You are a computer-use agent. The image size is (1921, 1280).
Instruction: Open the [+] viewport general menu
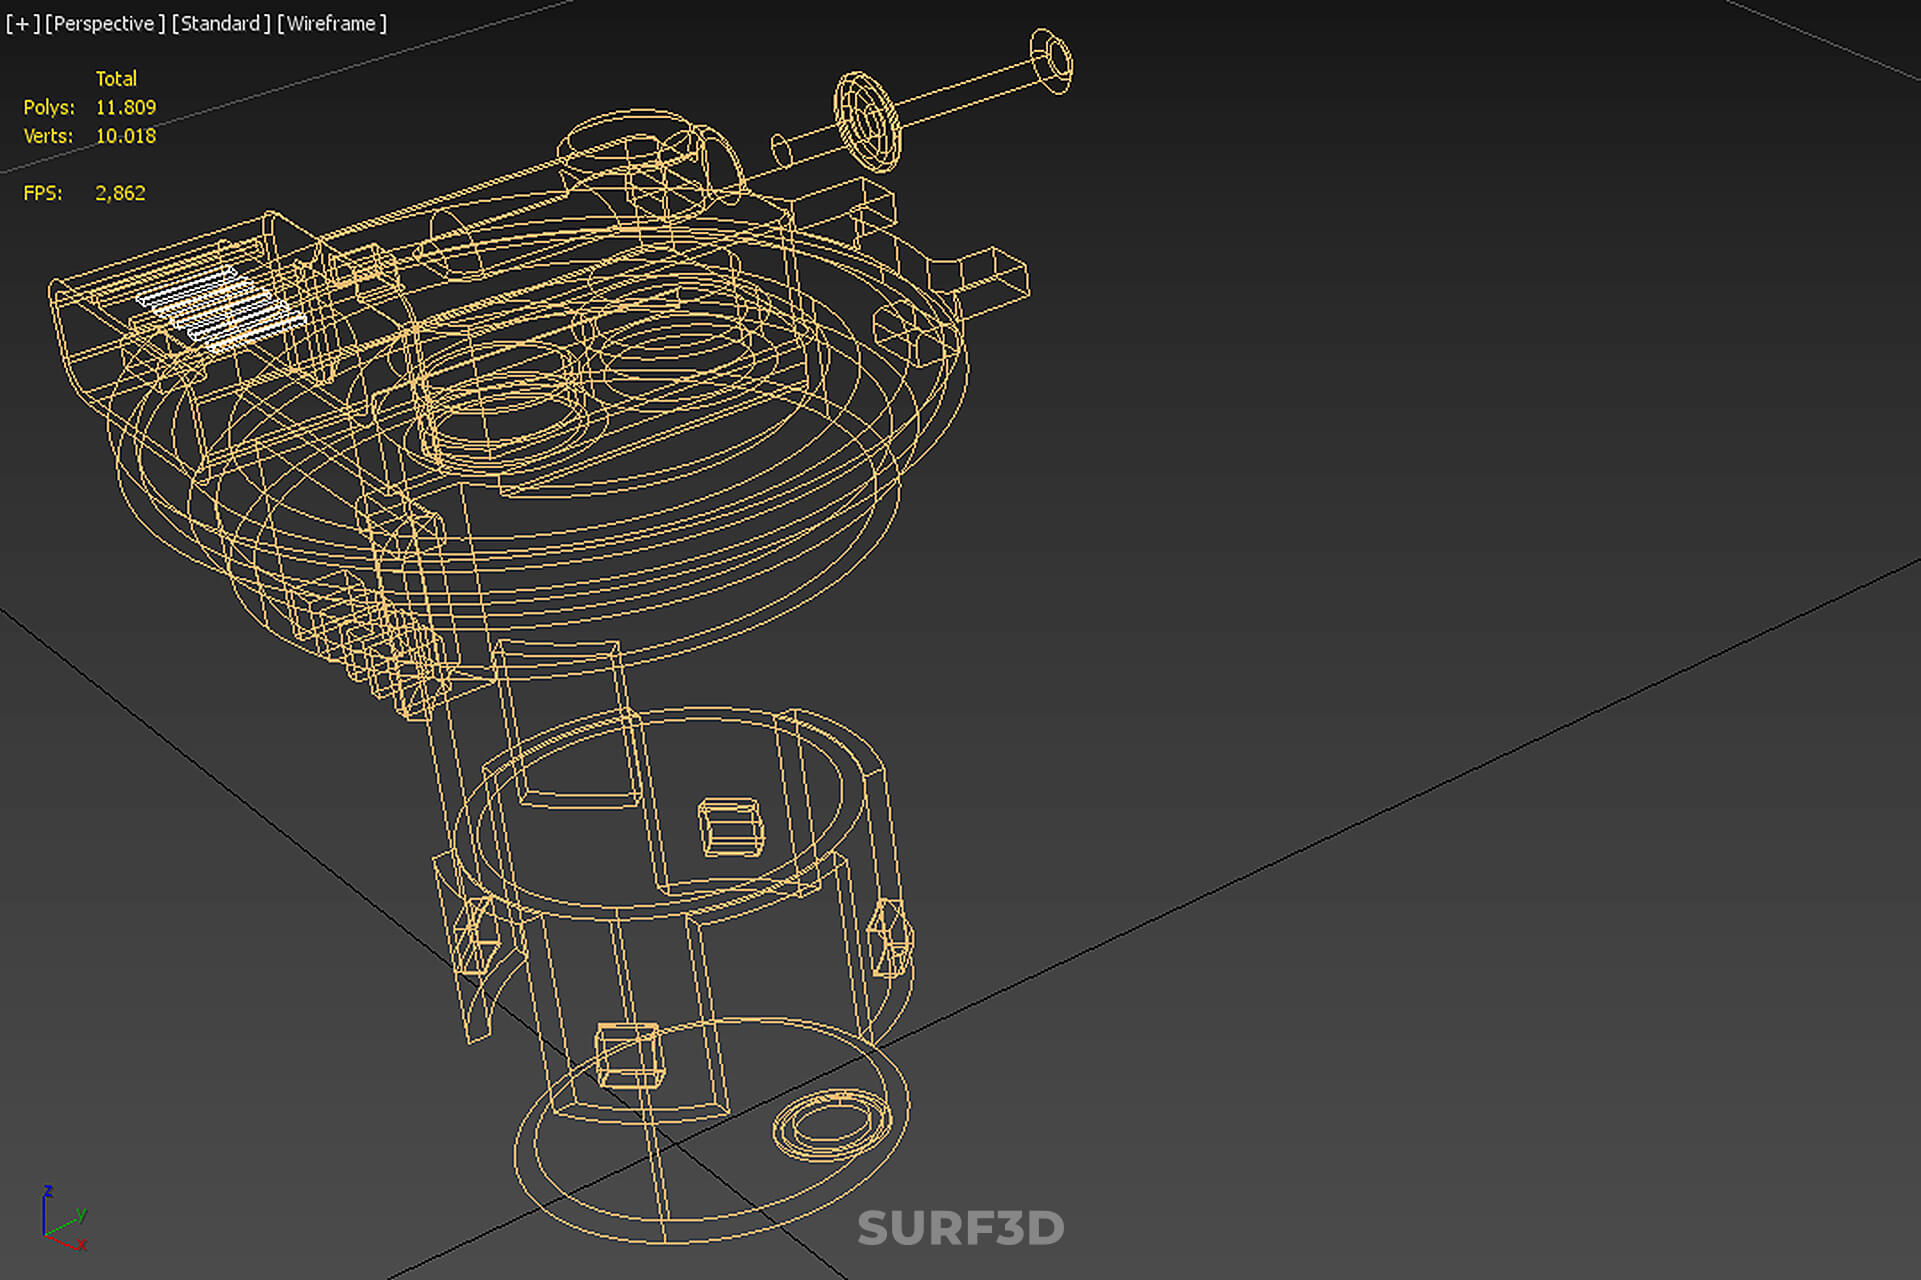point(23,23)
